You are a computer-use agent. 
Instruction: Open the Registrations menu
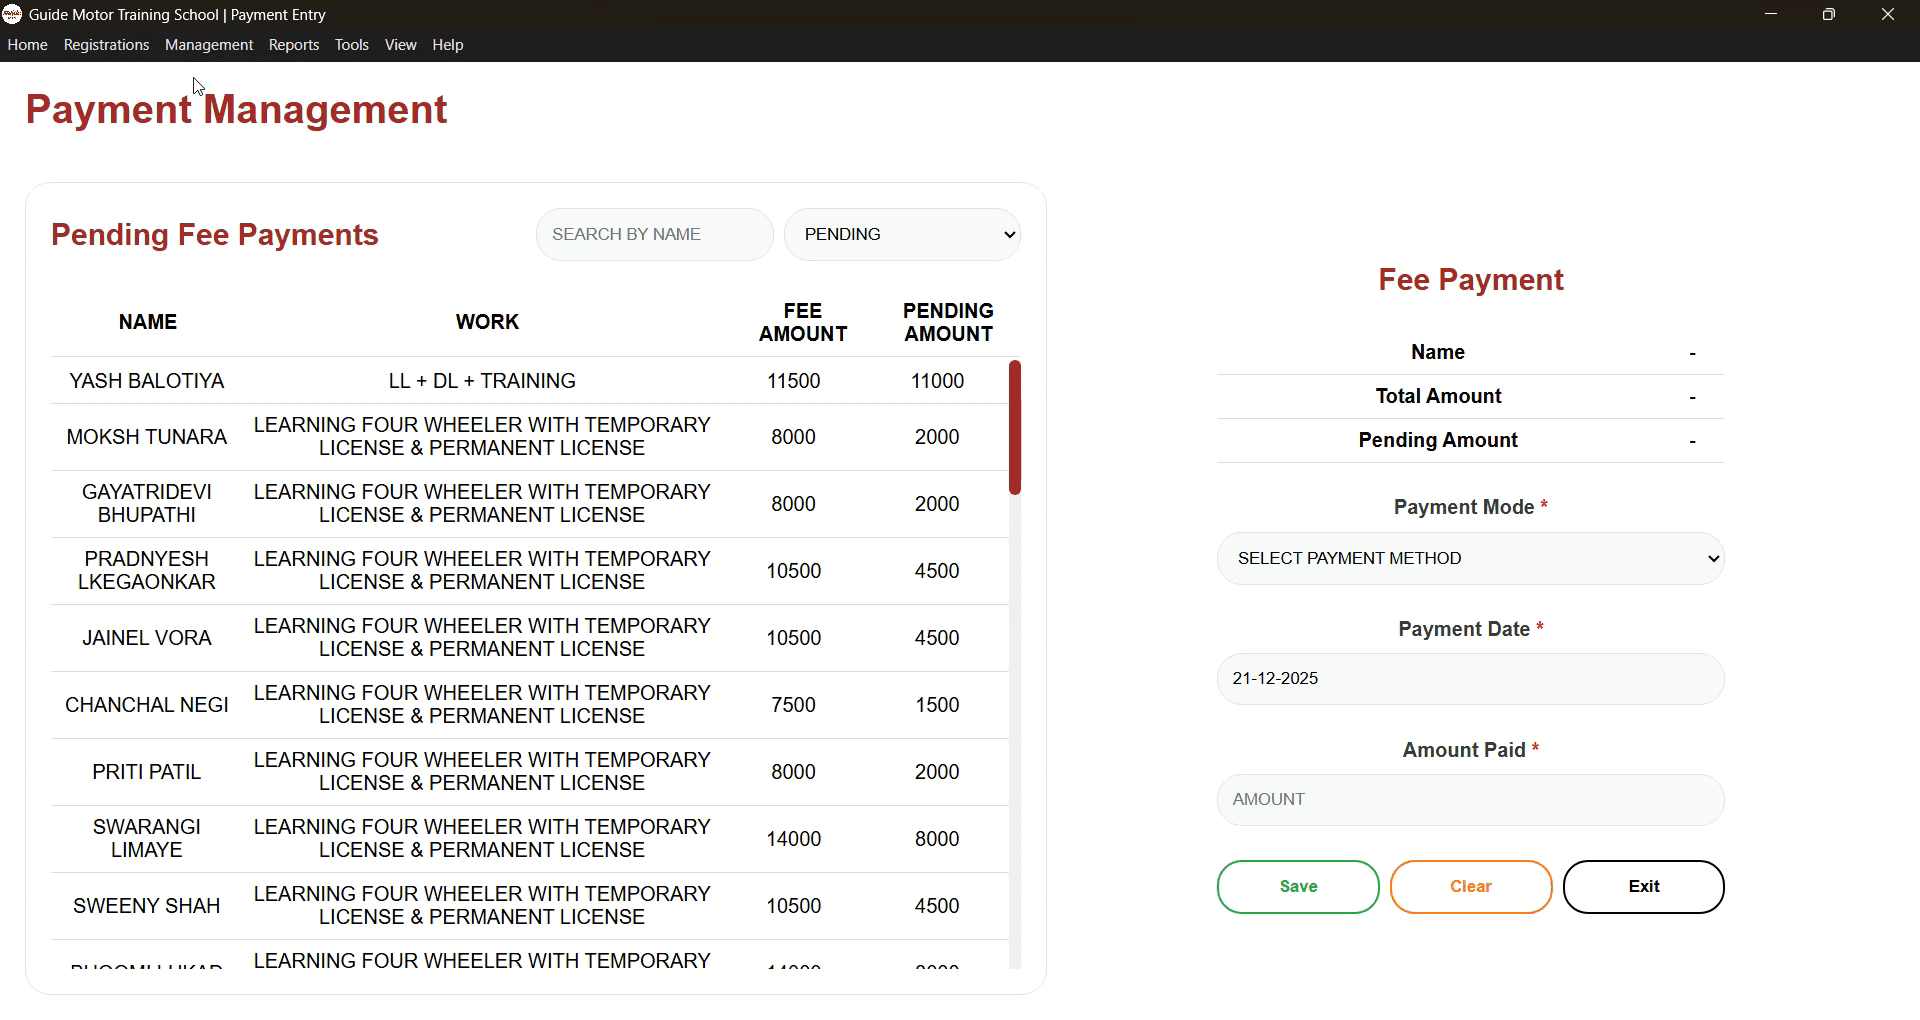105,44
